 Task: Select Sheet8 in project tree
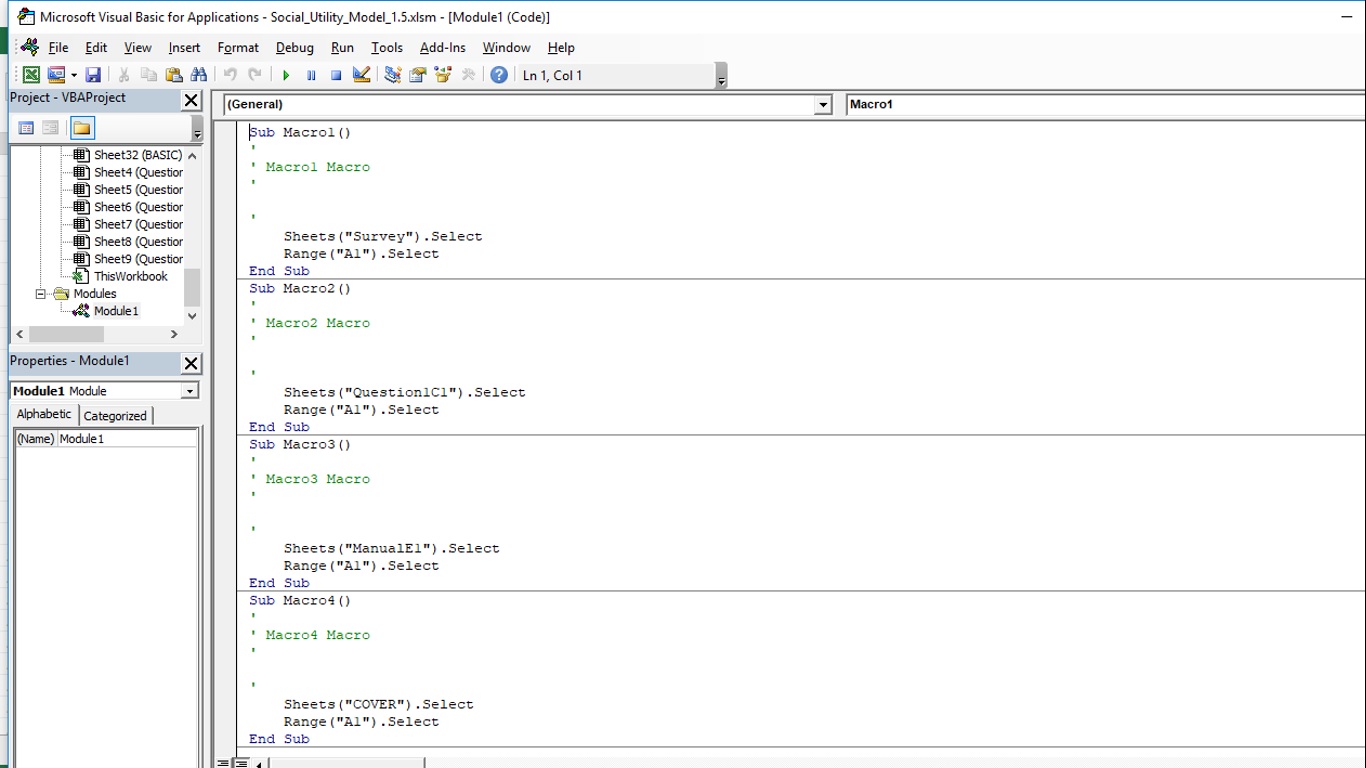point(138,242)
